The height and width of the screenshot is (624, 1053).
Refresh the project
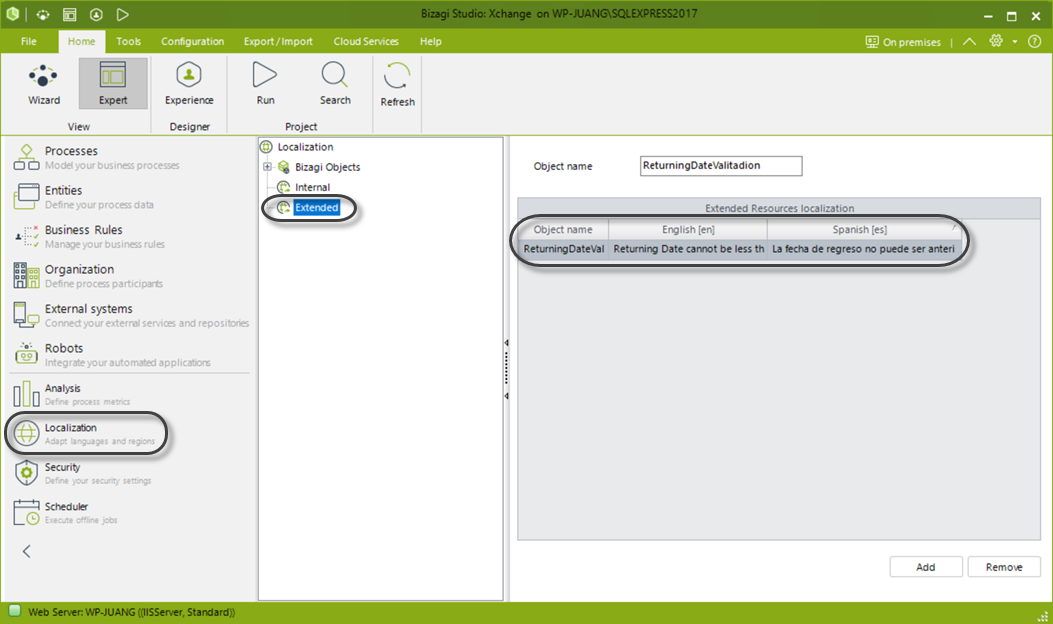point(397,85)
